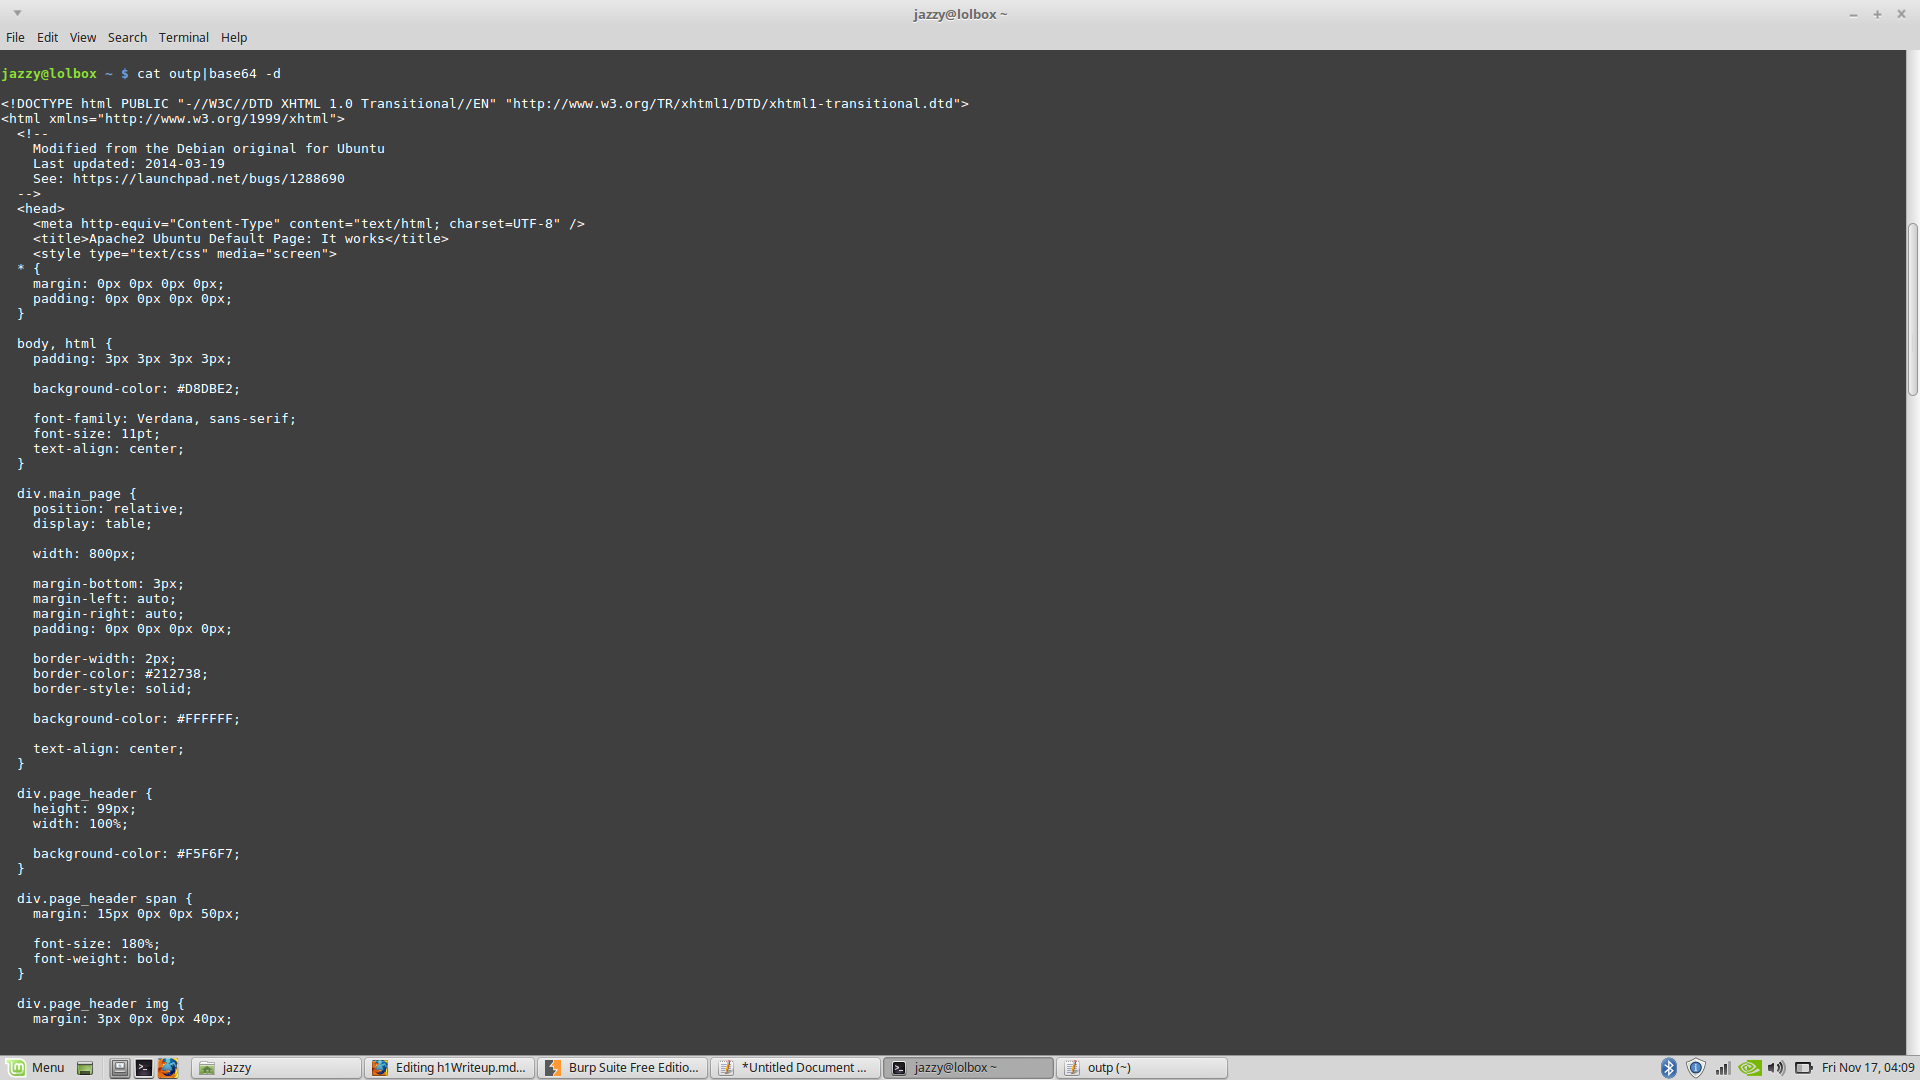Viewport: 1920px width, 1080px height.
Task: Open the Mint Menu button
Action: point(36,1068)
